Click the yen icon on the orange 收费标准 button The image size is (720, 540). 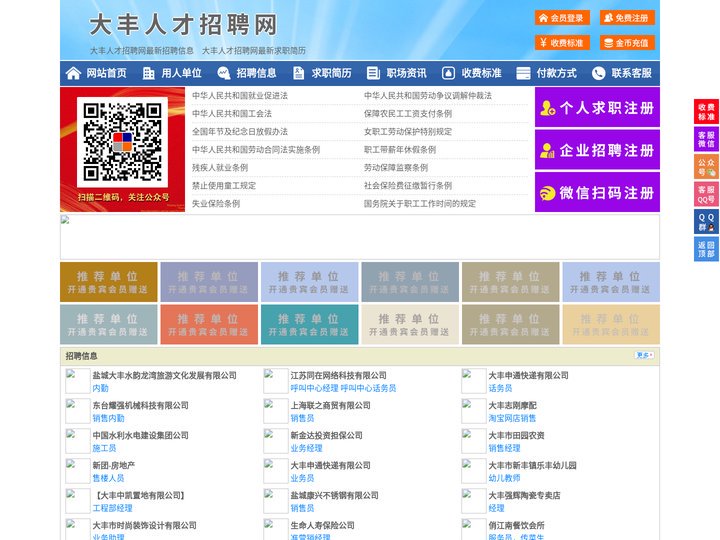(x=544, y=43)
